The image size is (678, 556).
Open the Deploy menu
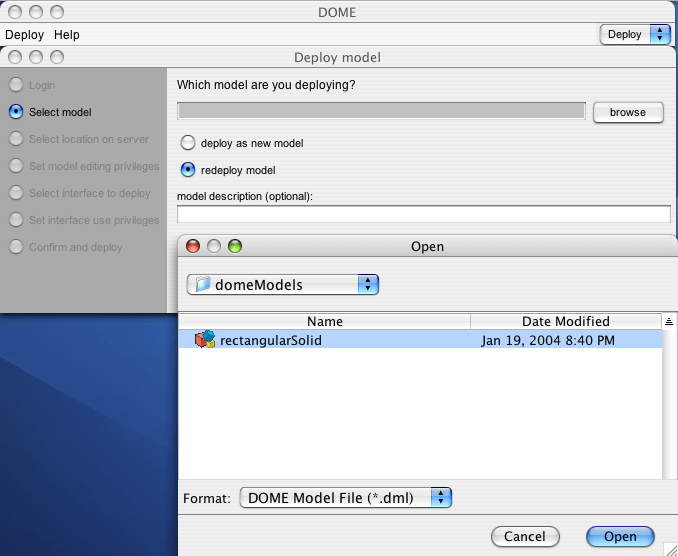[x=25, y=35]
